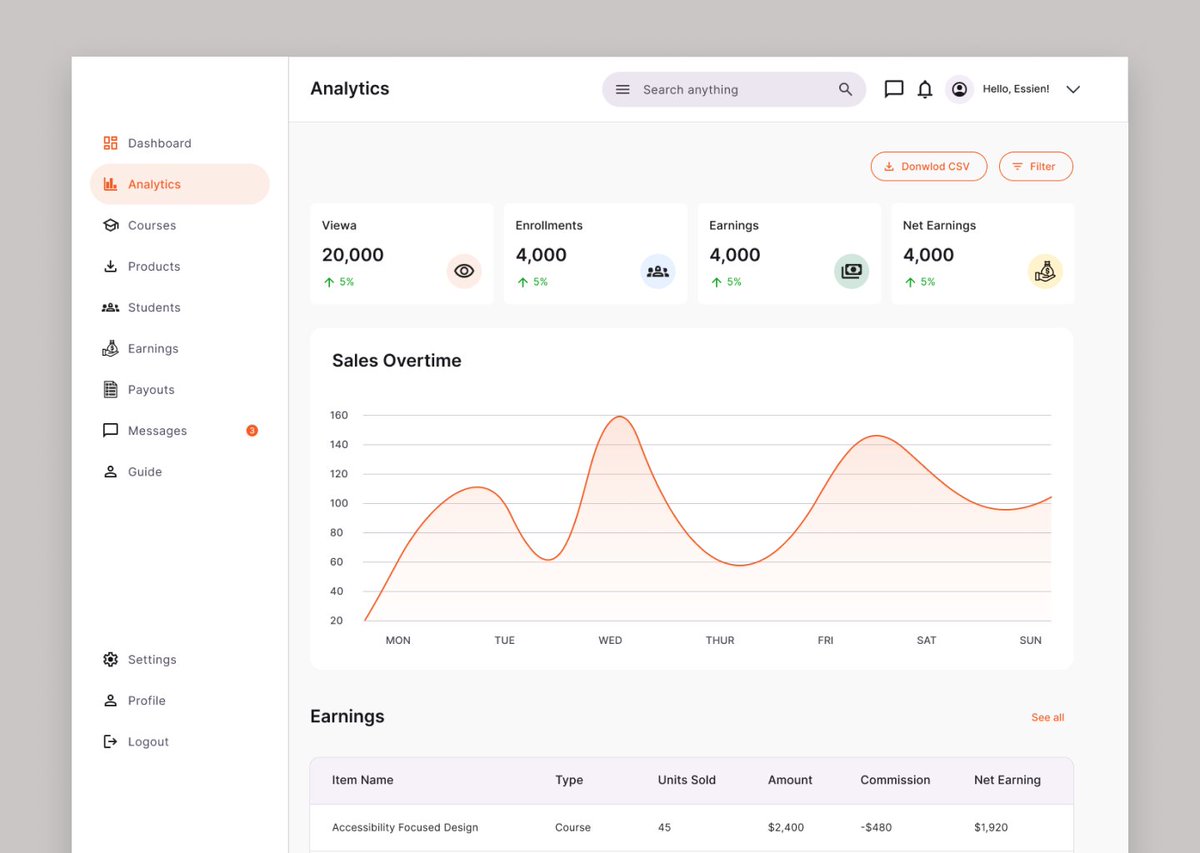The height and width of the screenshot is (853, 1200).
Task: Click Logout in the sidebar
Action: pyautogui.click(x=136, y=741)
